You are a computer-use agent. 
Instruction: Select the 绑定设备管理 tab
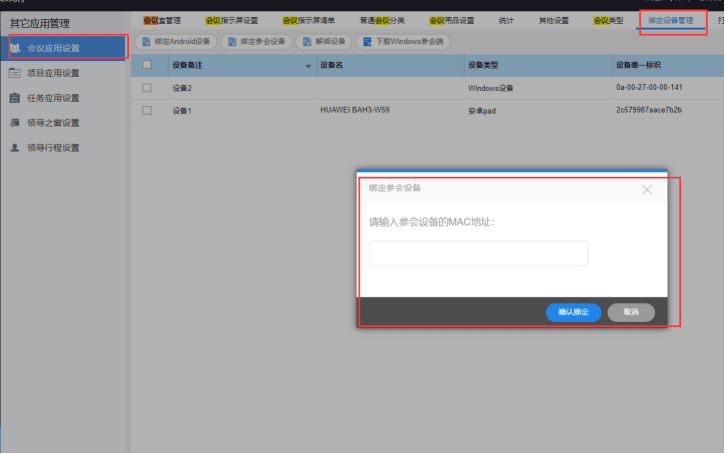(x=671, y=20)
